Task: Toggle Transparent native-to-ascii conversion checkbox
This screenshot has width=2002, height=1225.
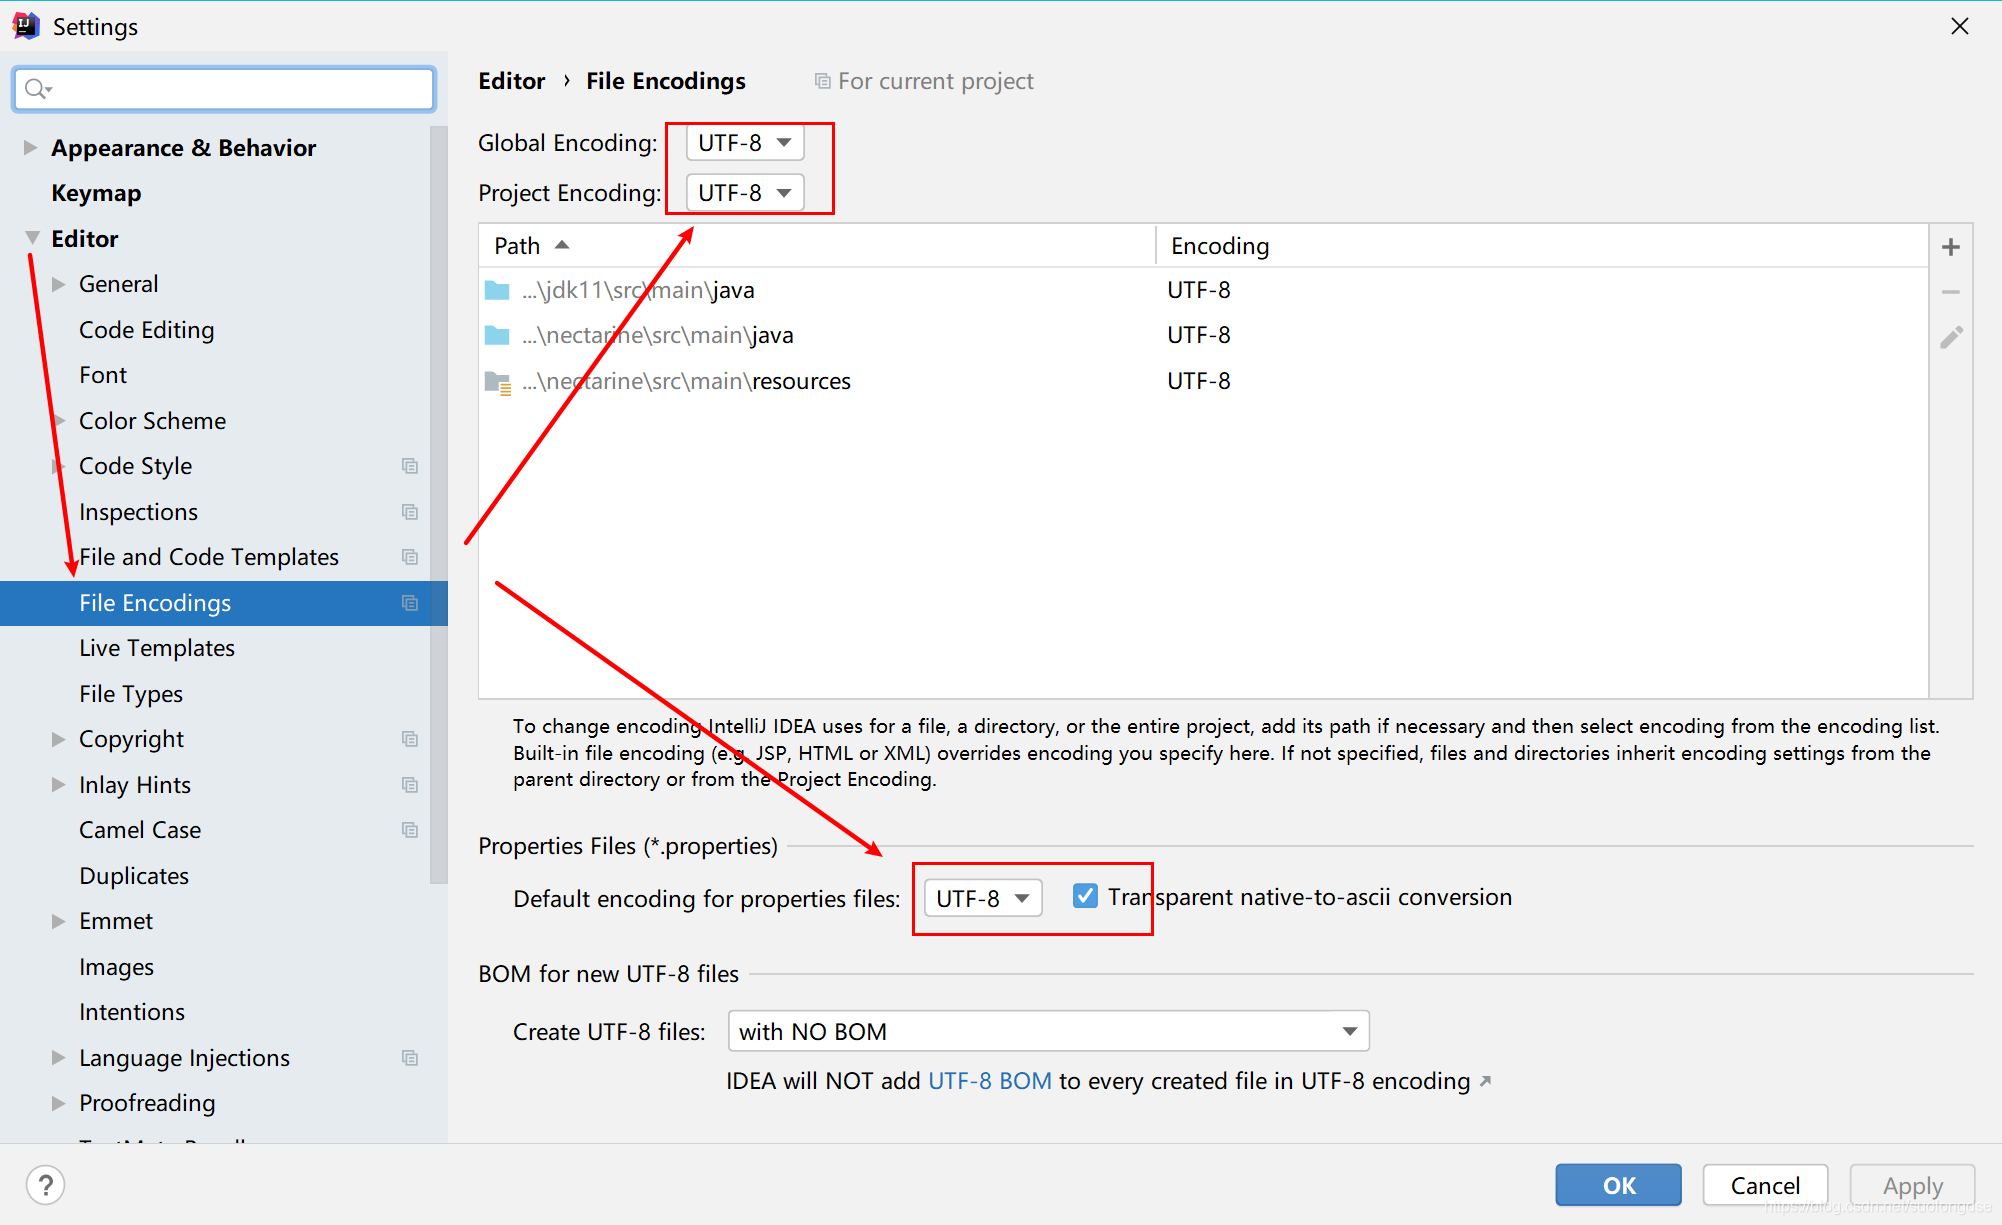Action: point(1085,896)
